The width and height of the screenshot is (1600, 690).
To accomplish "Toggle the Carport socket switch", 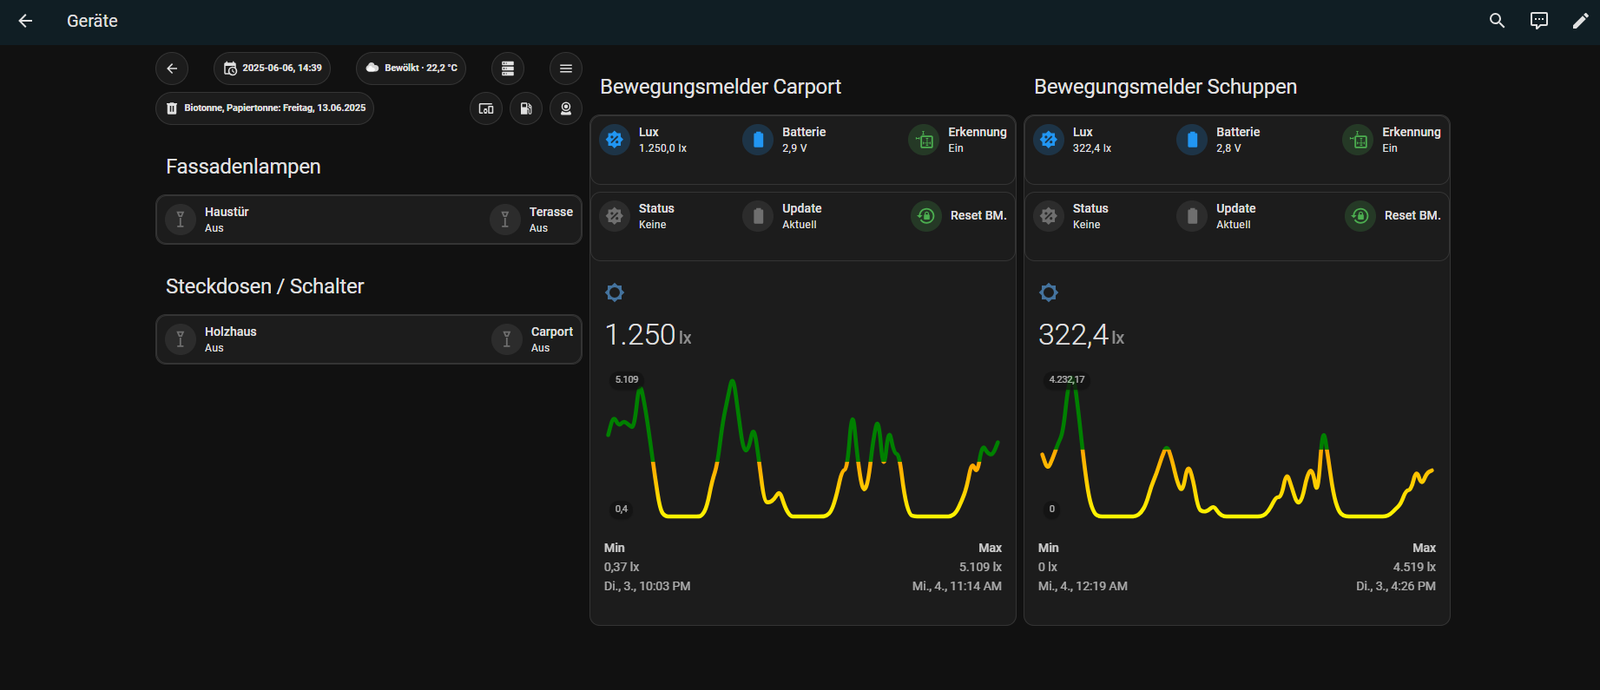I will tap(507, 340).
